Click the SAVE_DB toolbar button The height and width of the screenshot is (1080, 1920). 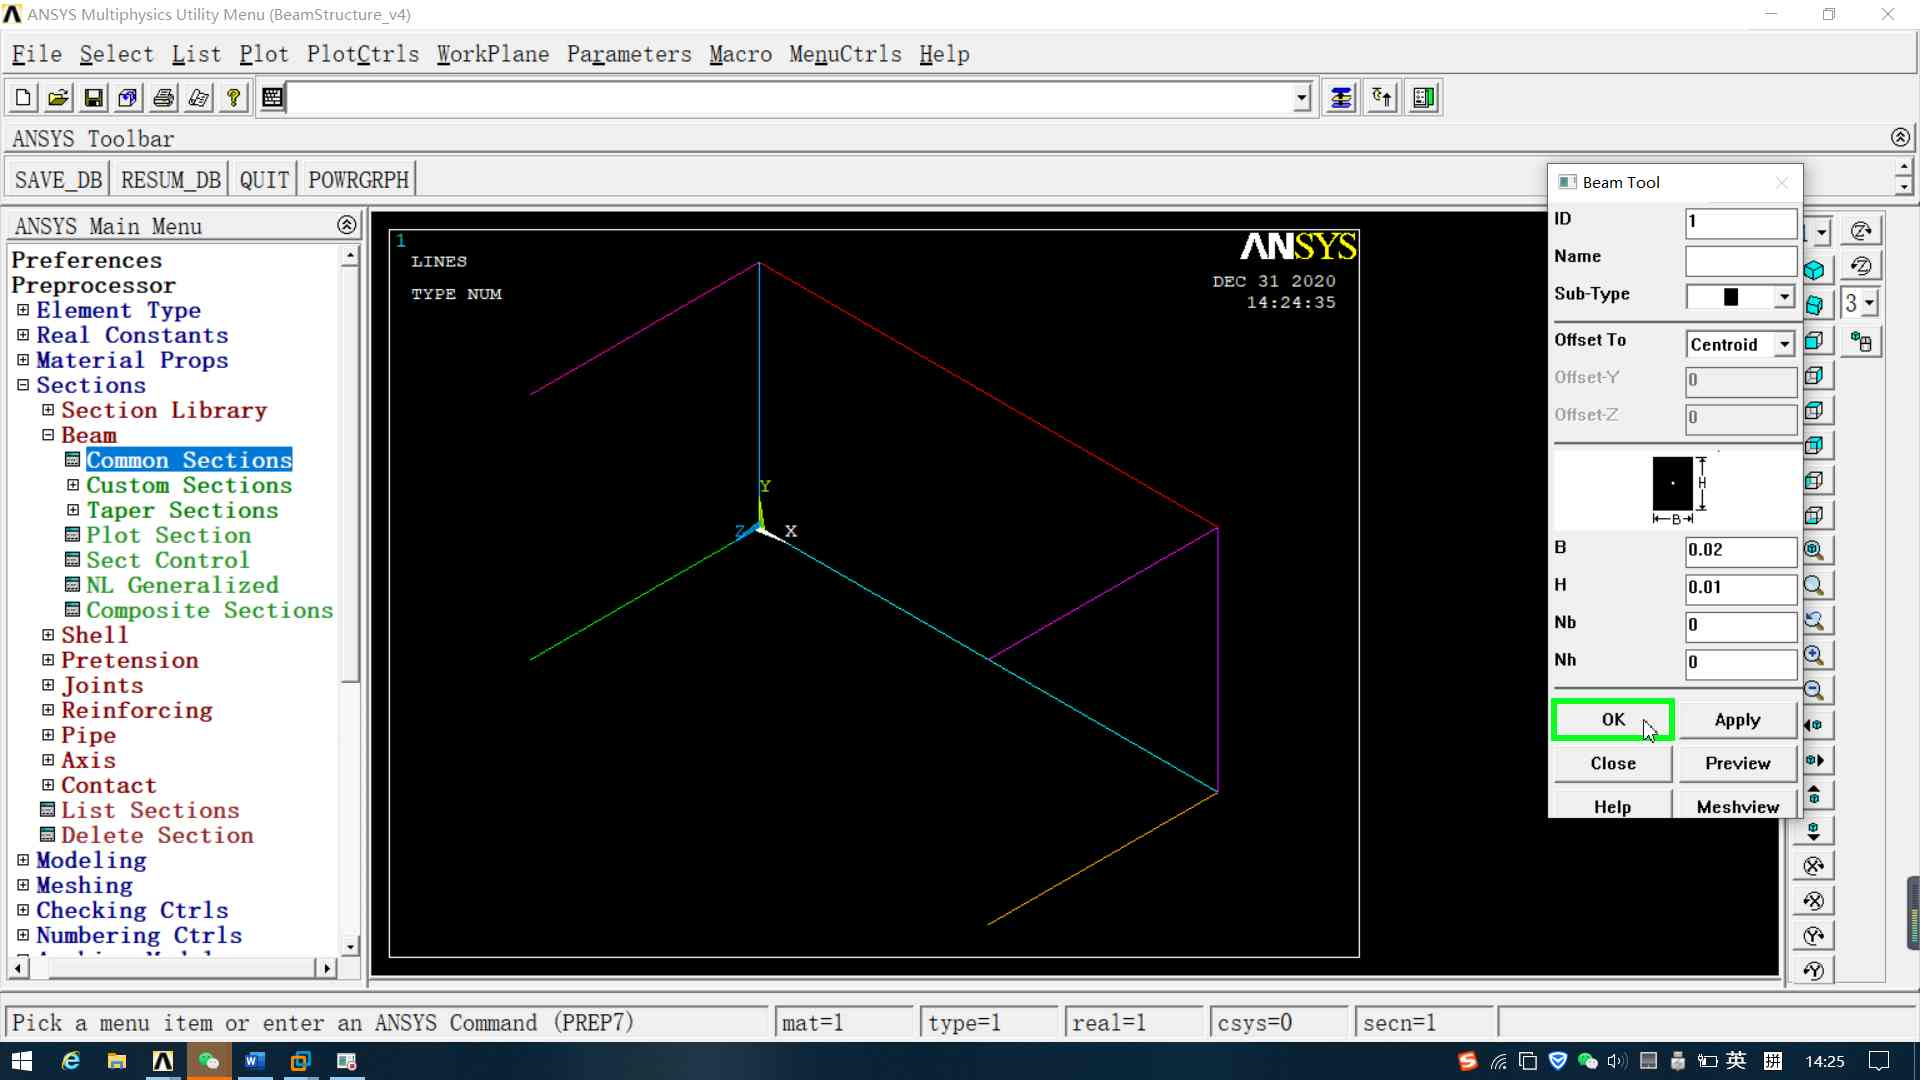coord(58,180)
